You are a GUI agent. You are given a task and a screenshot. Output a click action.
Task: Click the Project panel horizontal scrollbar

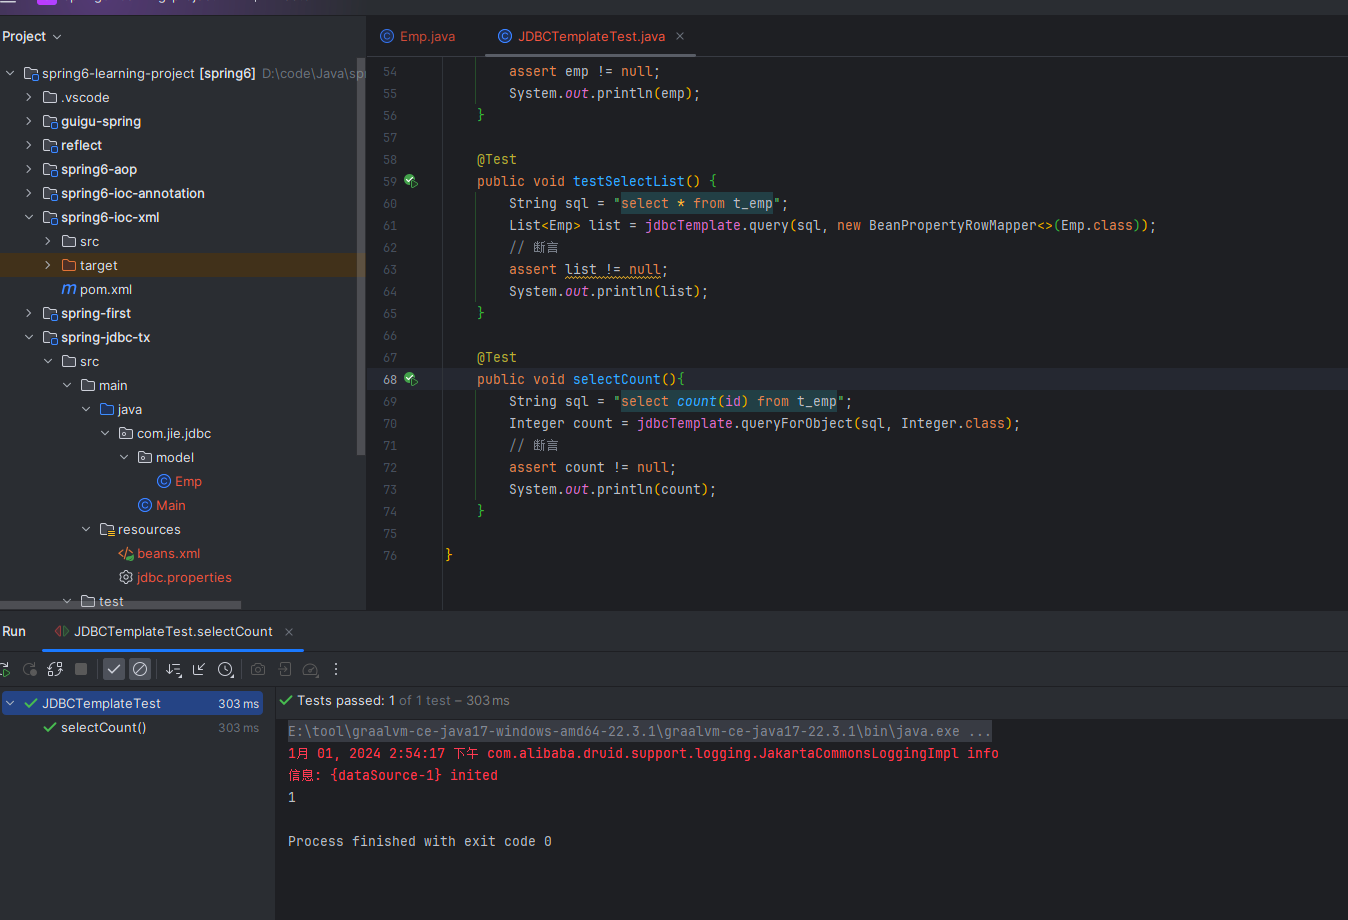point(120,605)
